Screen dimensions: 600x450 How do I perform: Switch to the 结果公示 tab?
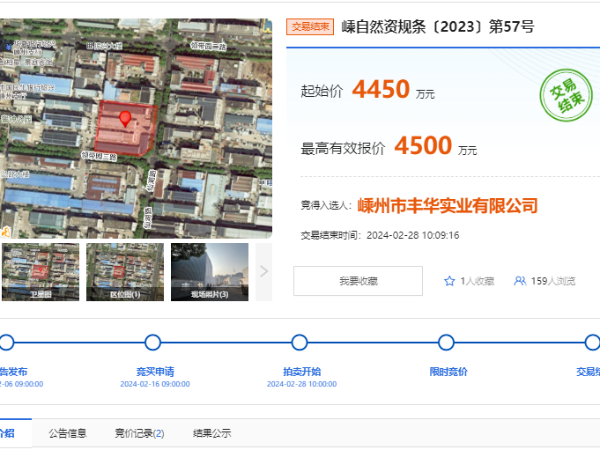pos(212,433)
